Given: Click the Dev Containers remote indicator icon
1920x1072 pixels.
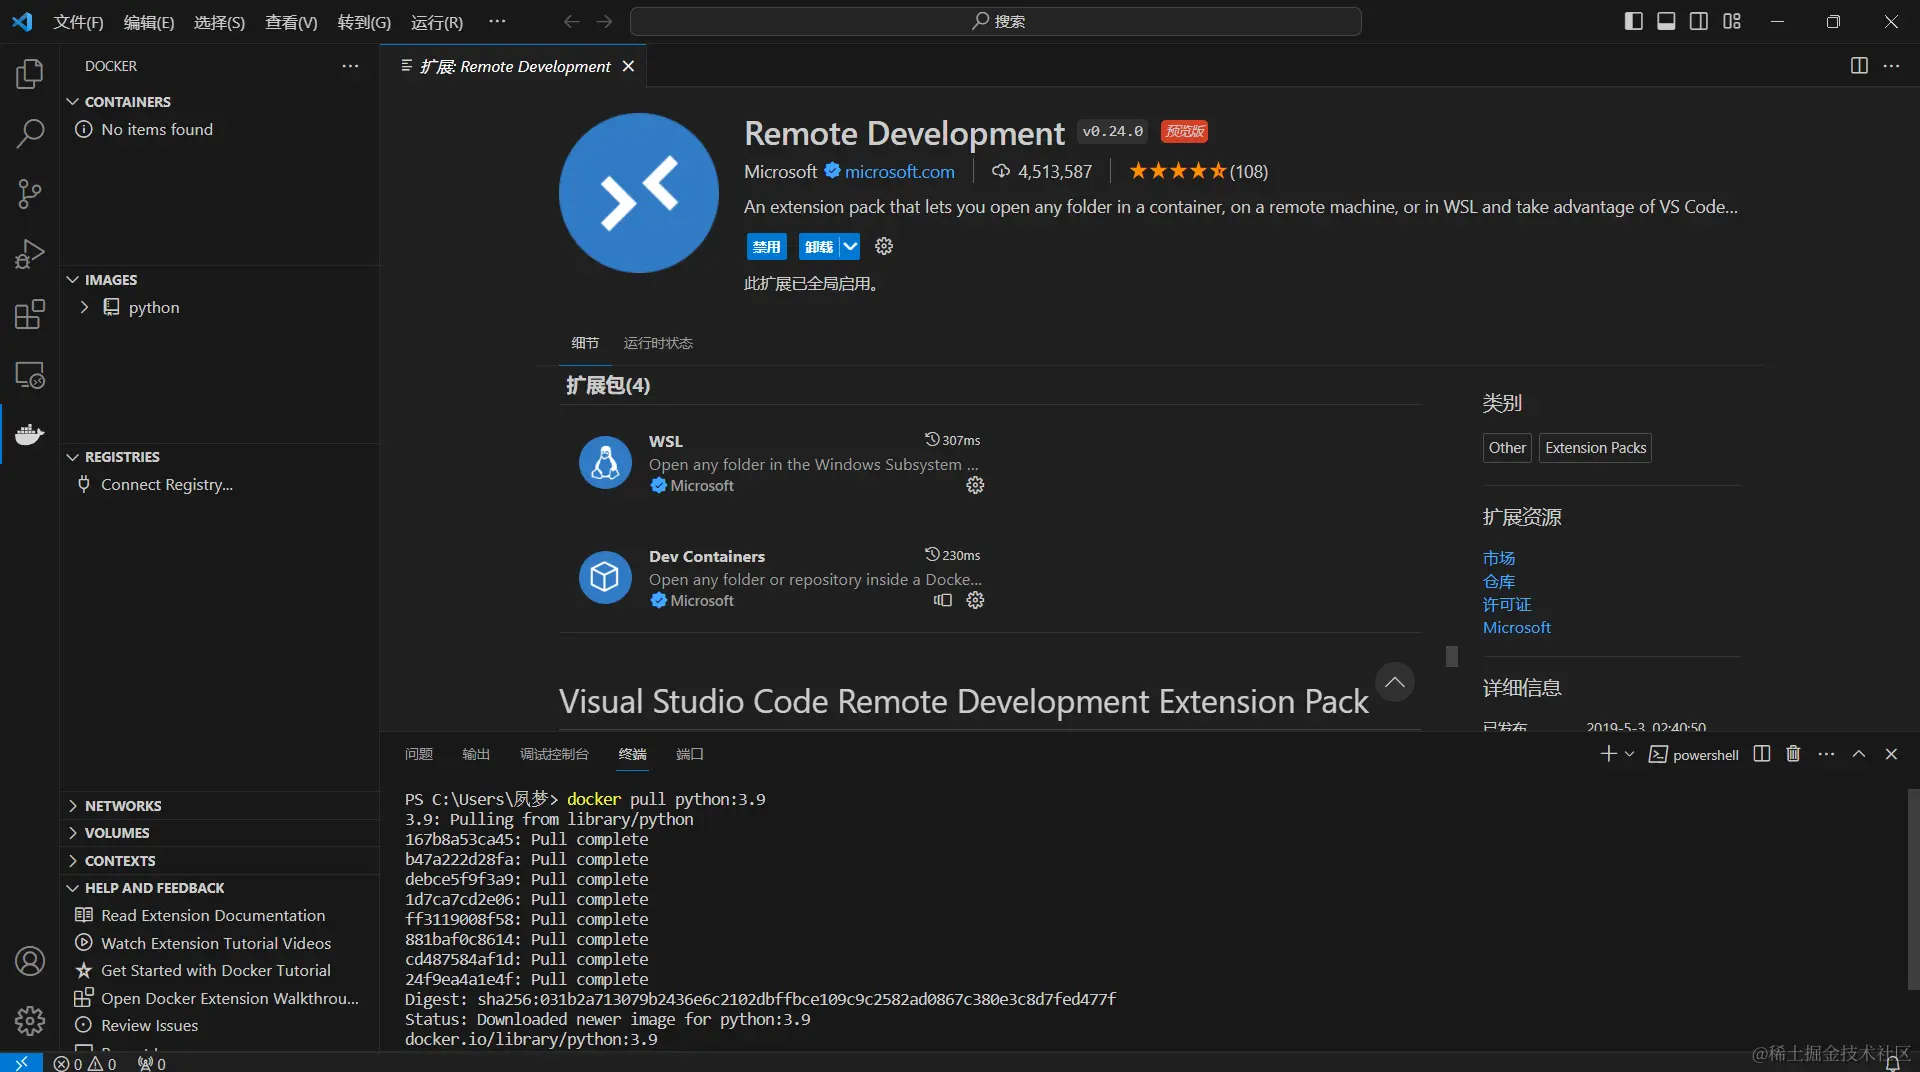Looking at the screenshot, I should tap(942, 600).
